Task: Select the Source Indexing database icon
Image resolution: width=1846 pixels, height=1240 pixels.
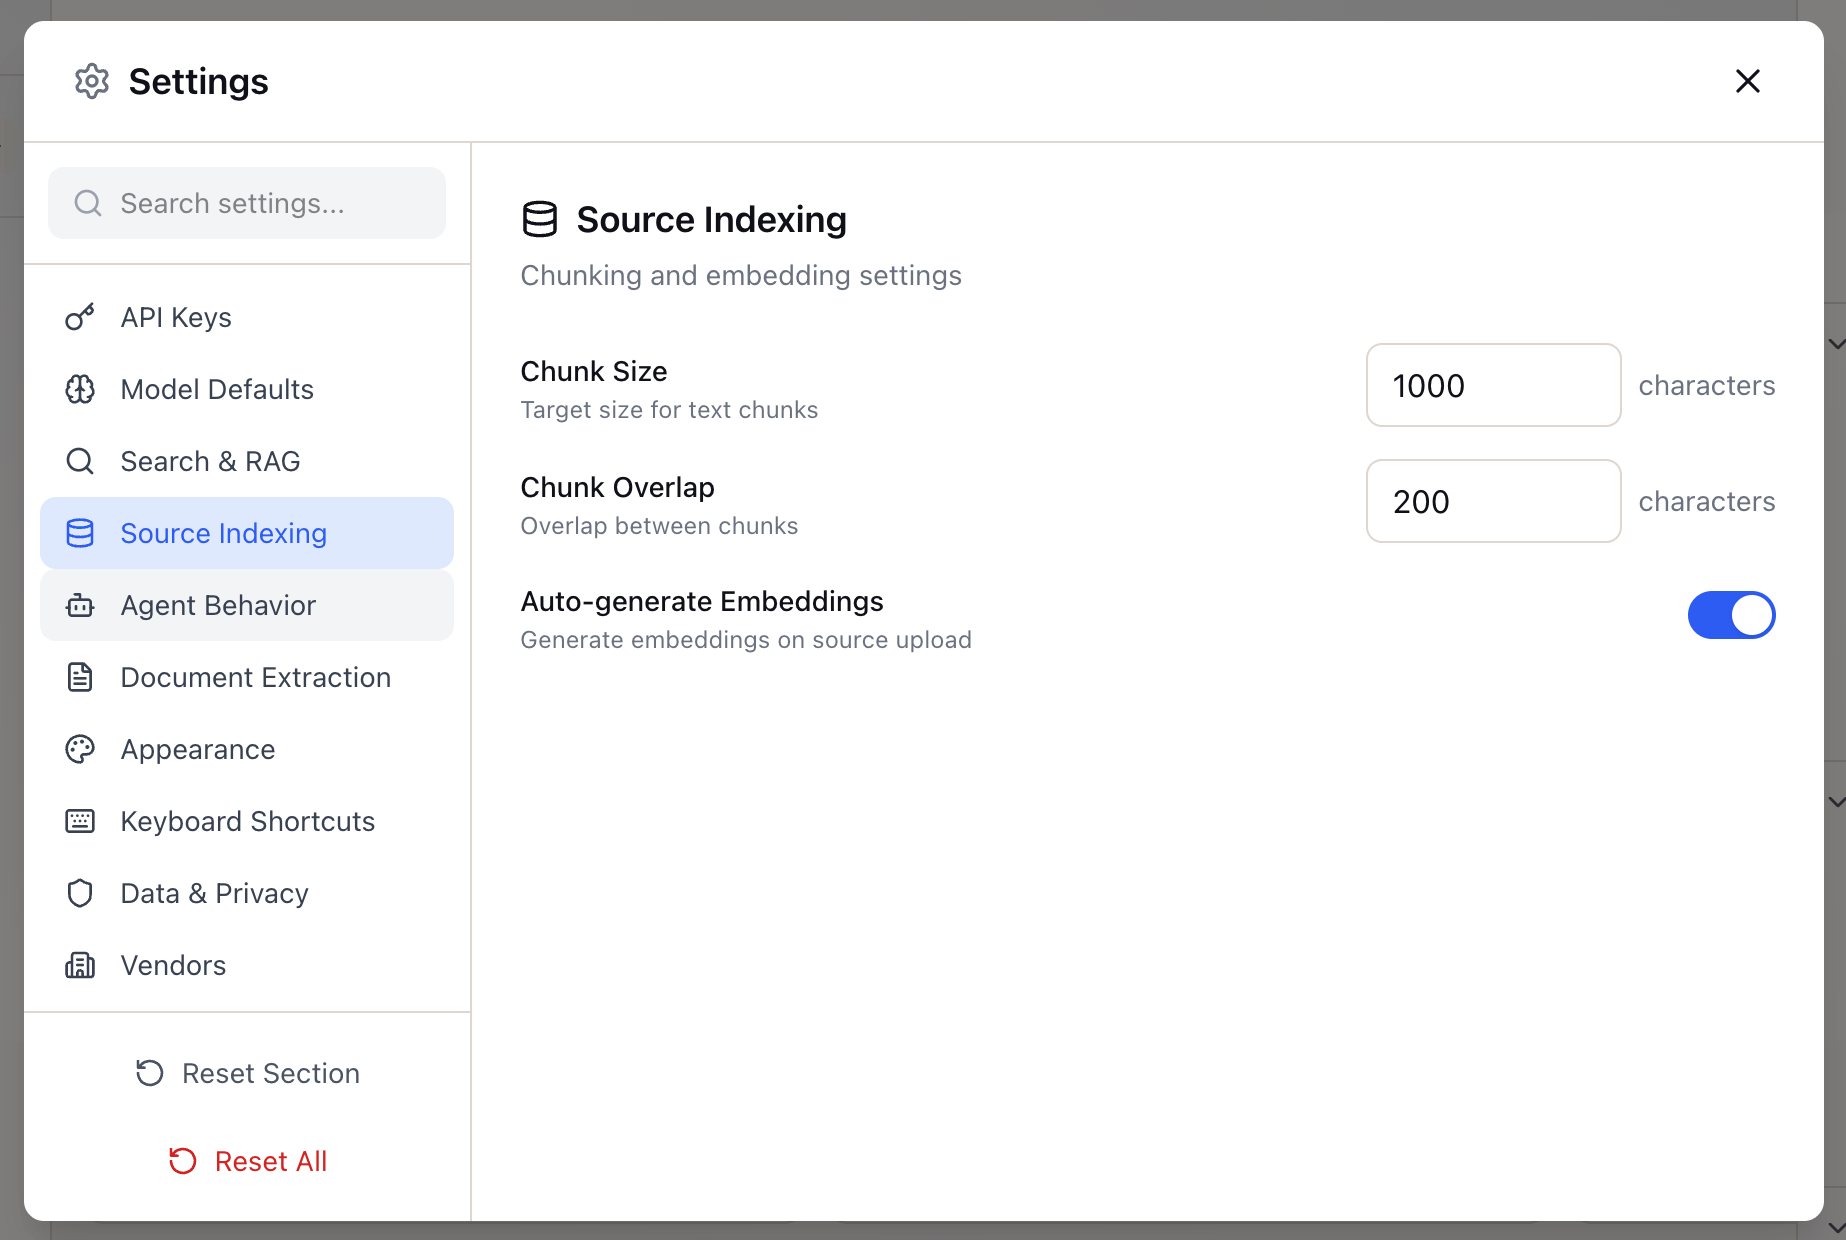Action: pyautogui.click(x=80, y=533)
